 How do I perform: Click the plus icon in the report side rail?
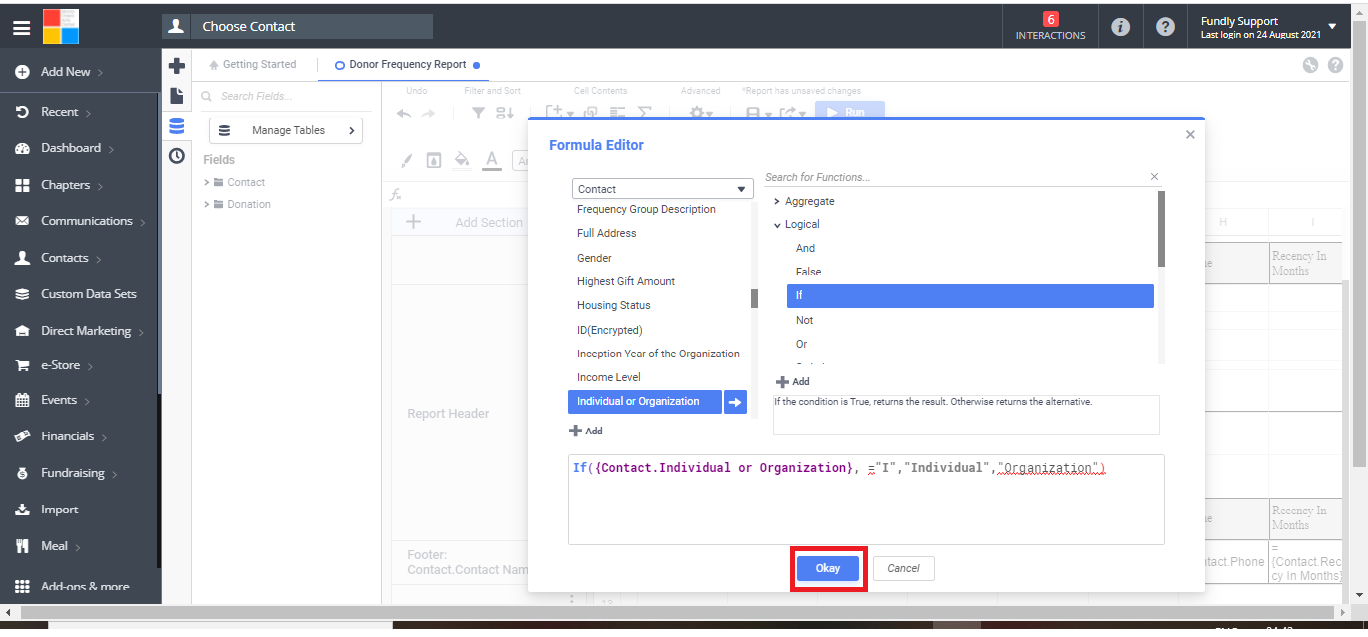[x=177, y=66]
